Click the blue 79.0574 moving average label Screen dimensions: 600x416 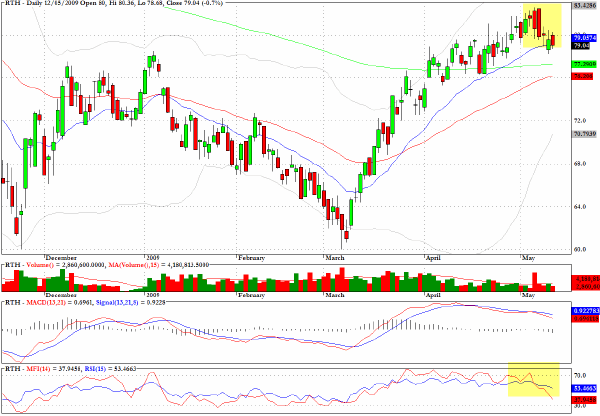584,38
